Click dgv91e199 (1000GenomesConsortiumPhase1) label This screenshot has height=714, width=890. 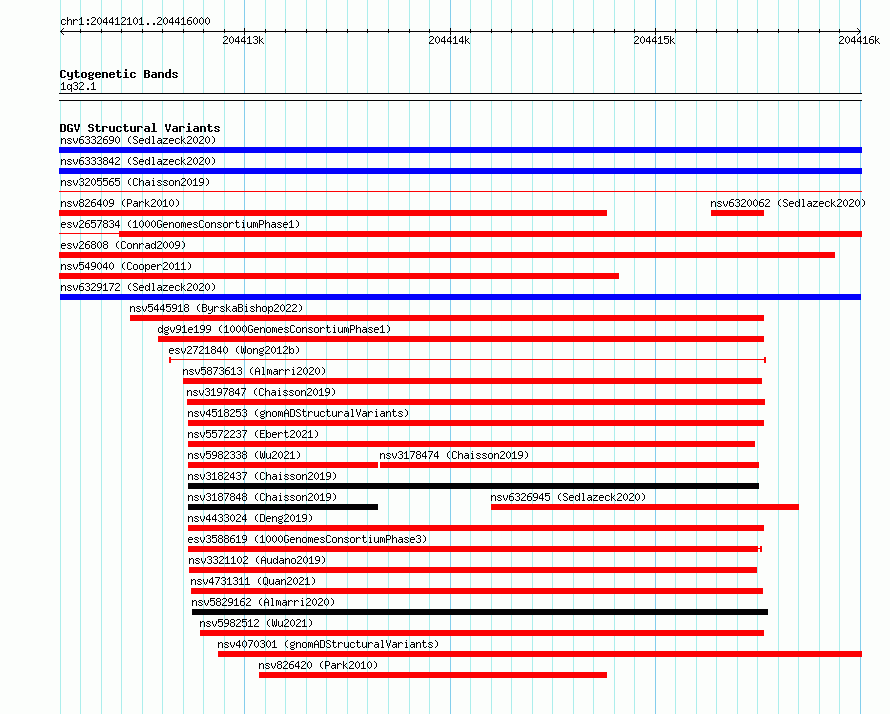(274, 329)
